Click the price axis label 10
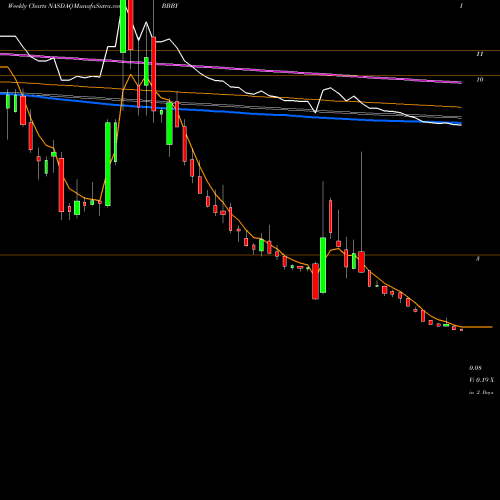This screenshot has width=500, height=500. click(479, 80)
